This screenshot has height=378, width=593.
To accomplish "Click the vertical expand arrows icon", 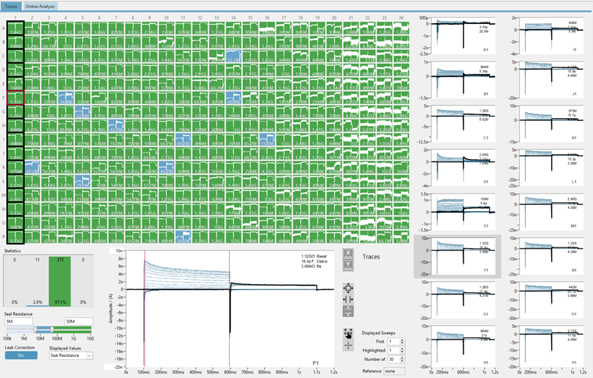I will point(348,311).
